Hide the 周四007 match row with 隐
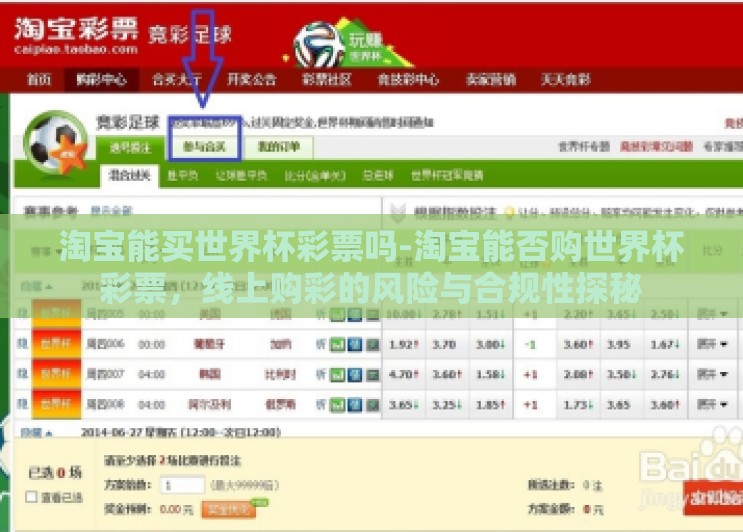The width and height of the screenshot is (743, 532). [22, 374]
